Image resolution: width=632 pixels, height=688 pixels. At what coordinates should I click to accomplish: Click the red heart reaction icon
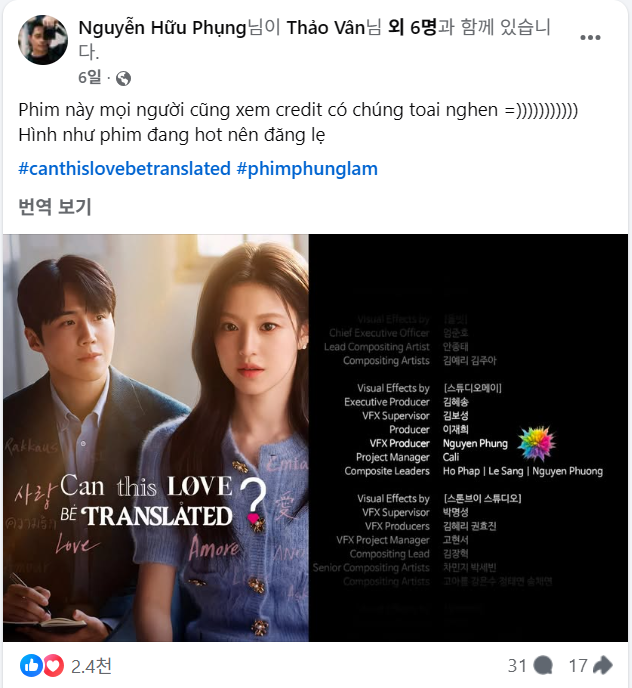[x=53, y=666]
